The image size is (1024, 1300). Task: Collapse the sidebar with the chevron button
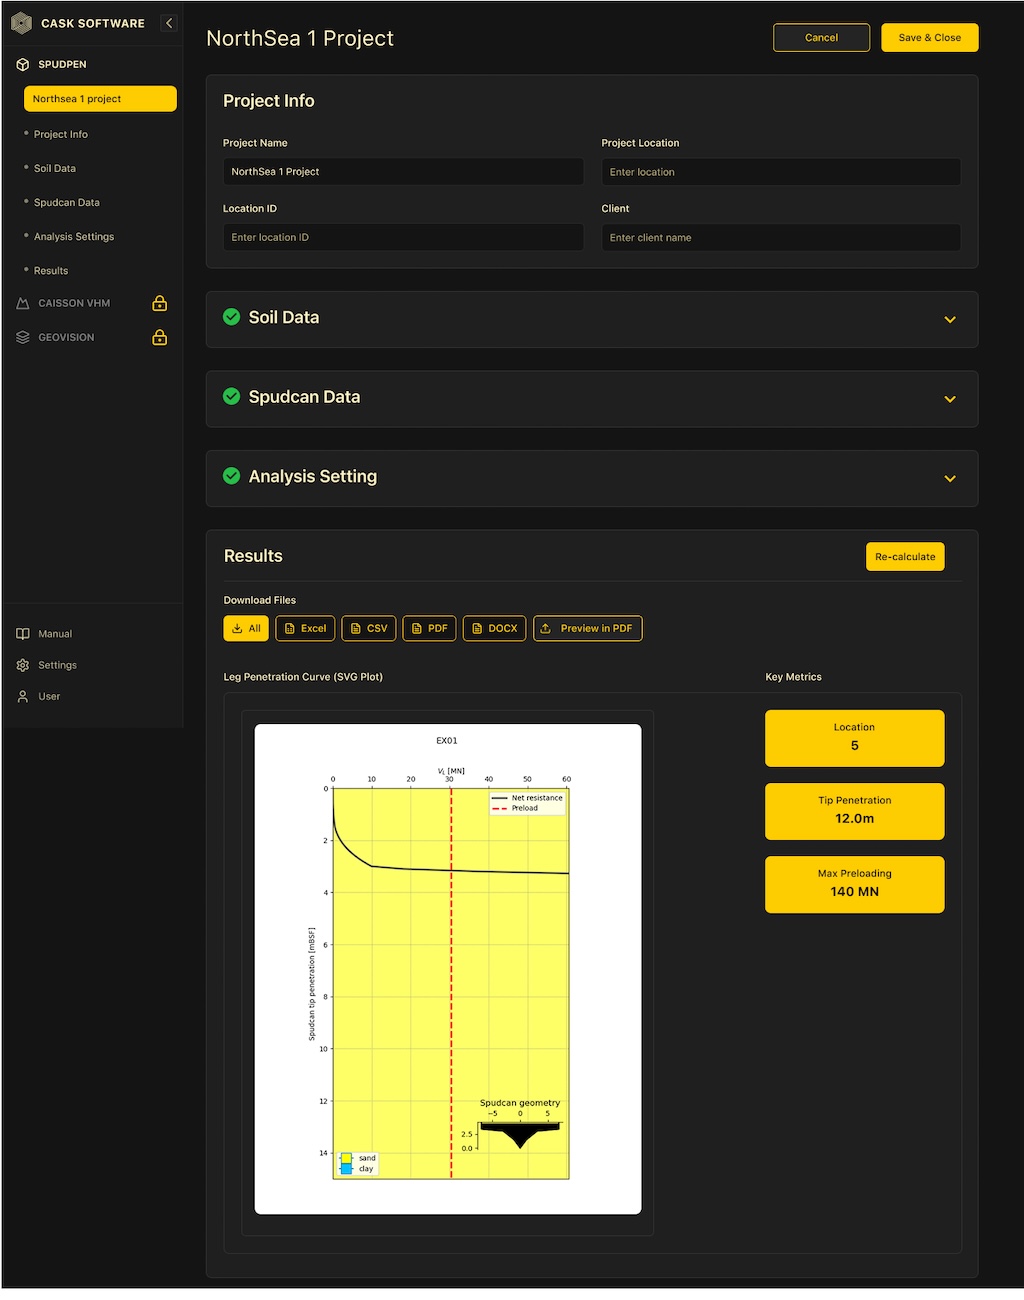tap(169, 23)
